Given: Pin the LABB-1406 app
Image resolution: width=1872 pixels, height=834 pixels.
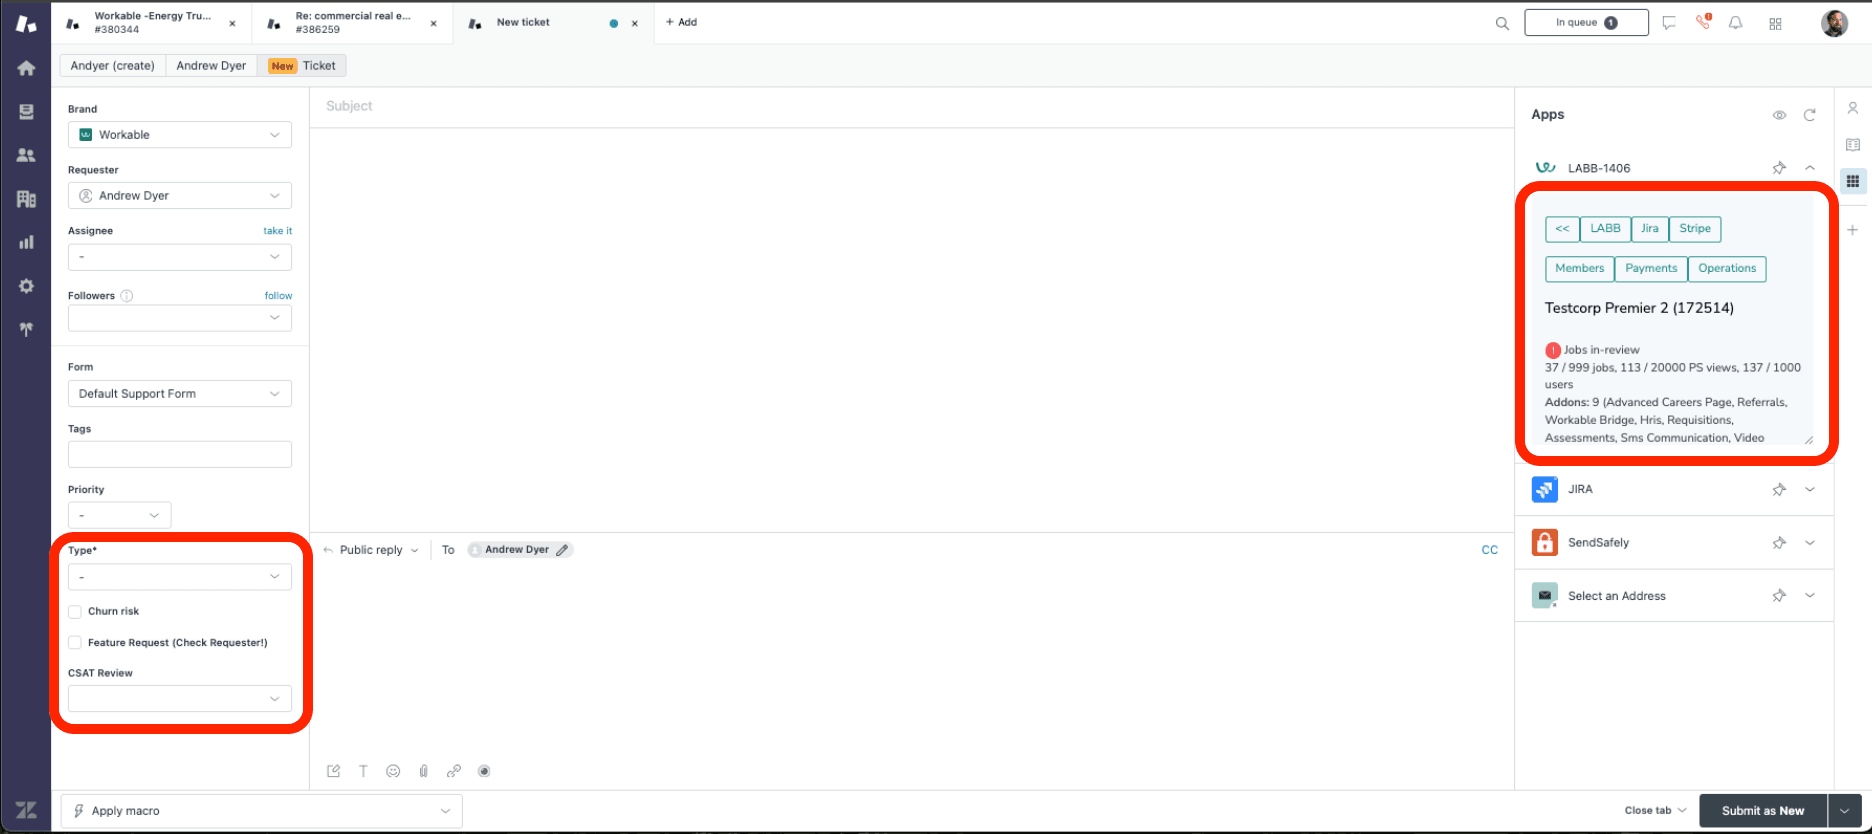Looking at the screenshot, I should pyautogui.click(x=1779, y=168).
